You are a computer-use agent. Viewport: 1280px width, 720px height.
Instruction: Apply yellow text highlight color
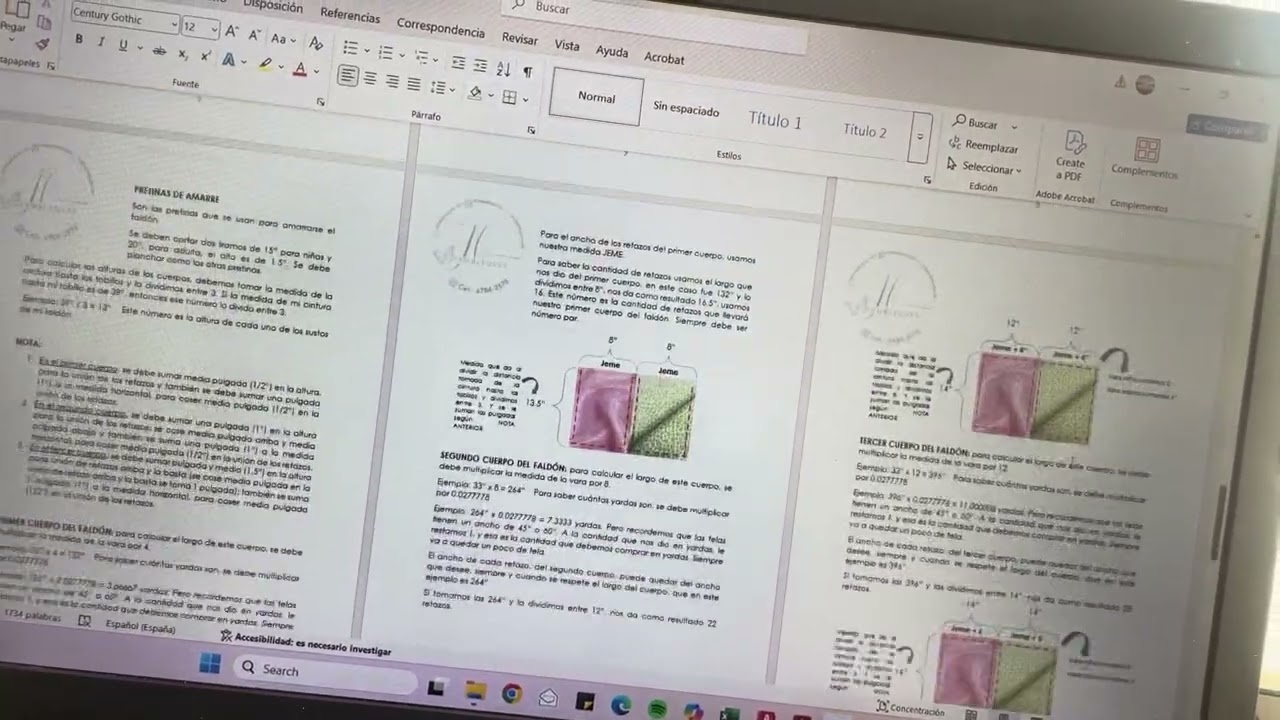[x=265, y=64]
